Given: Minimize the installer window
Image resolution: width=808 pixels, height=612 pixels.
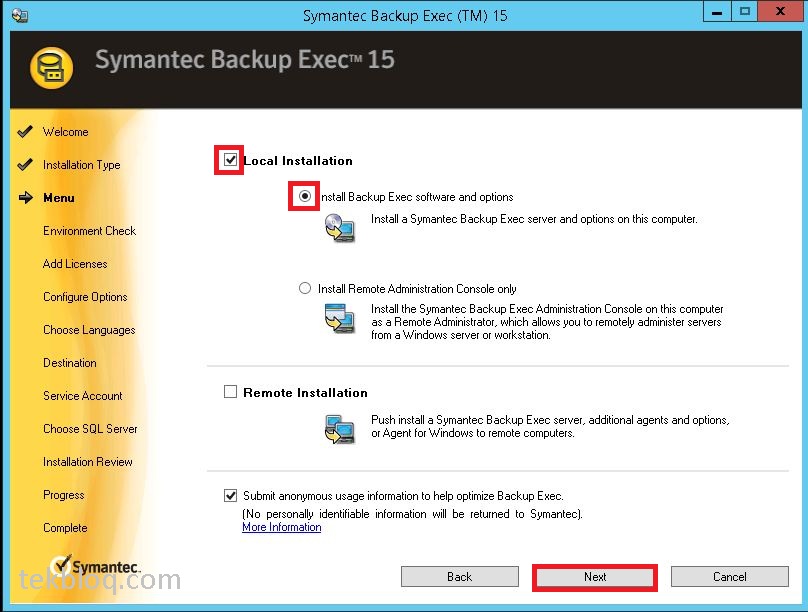Looking at the screenshot, I should pos(717,12).
